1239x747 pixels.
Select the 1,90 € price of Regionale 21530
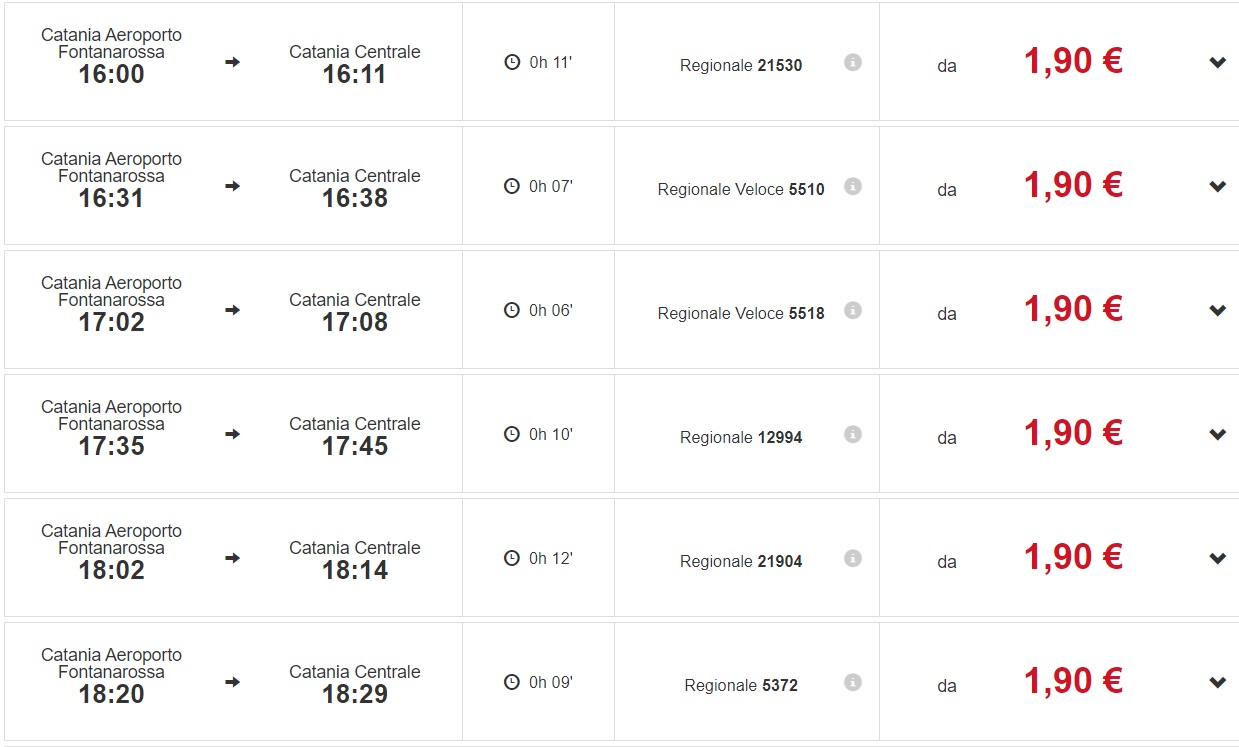click(x=1073, y=62)
